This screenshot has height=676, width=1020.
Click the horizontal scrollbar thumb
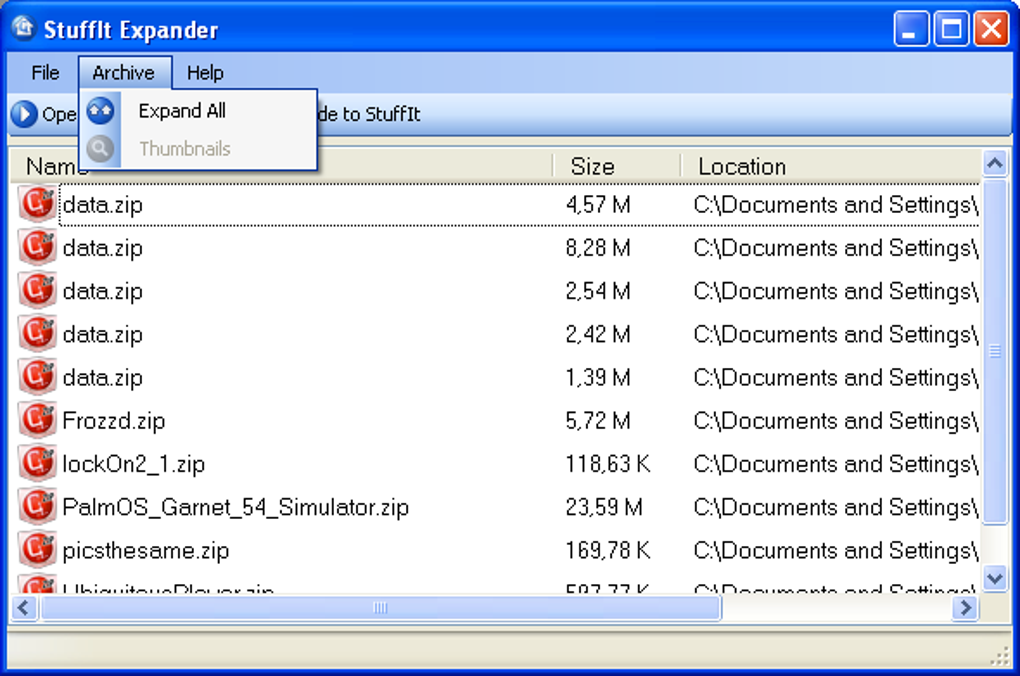coord(381,608)
